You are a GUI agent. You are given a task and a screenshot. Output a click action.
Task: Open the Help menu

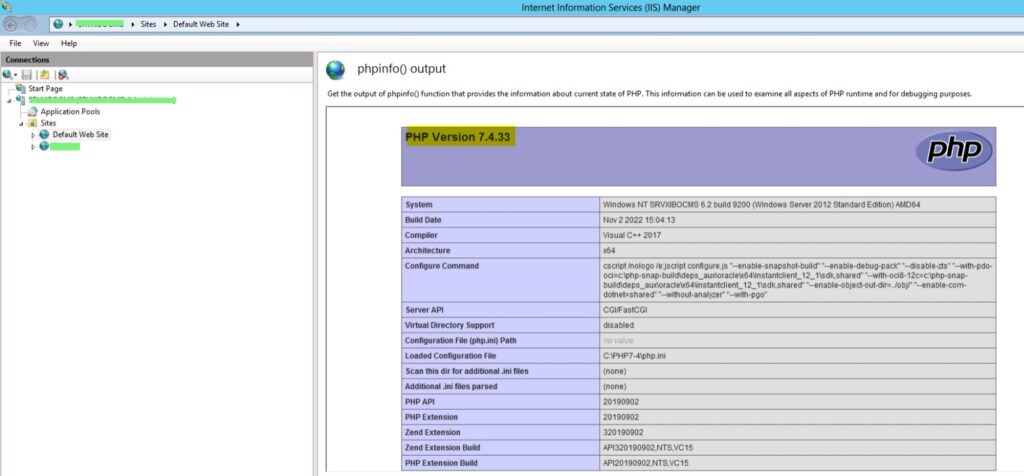coord(69,43)
